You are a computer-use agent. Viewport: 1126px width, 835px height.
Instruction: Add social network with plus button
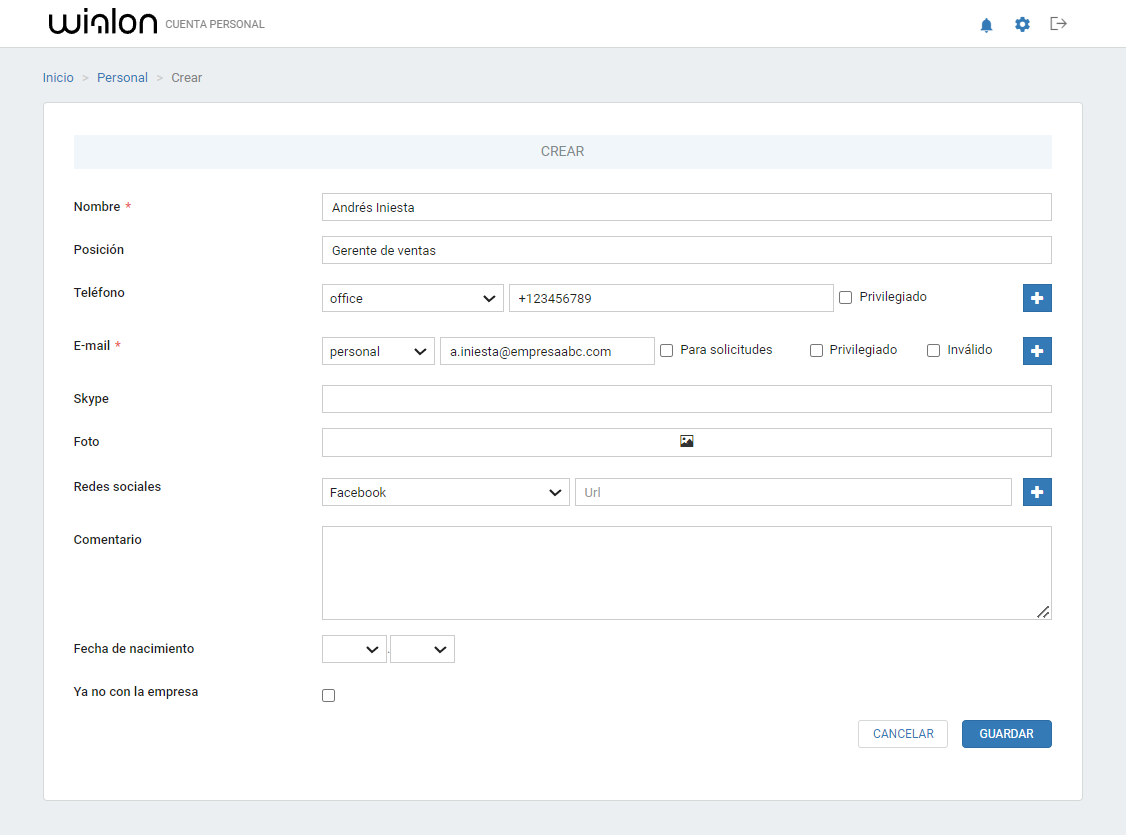point(1037,492)
